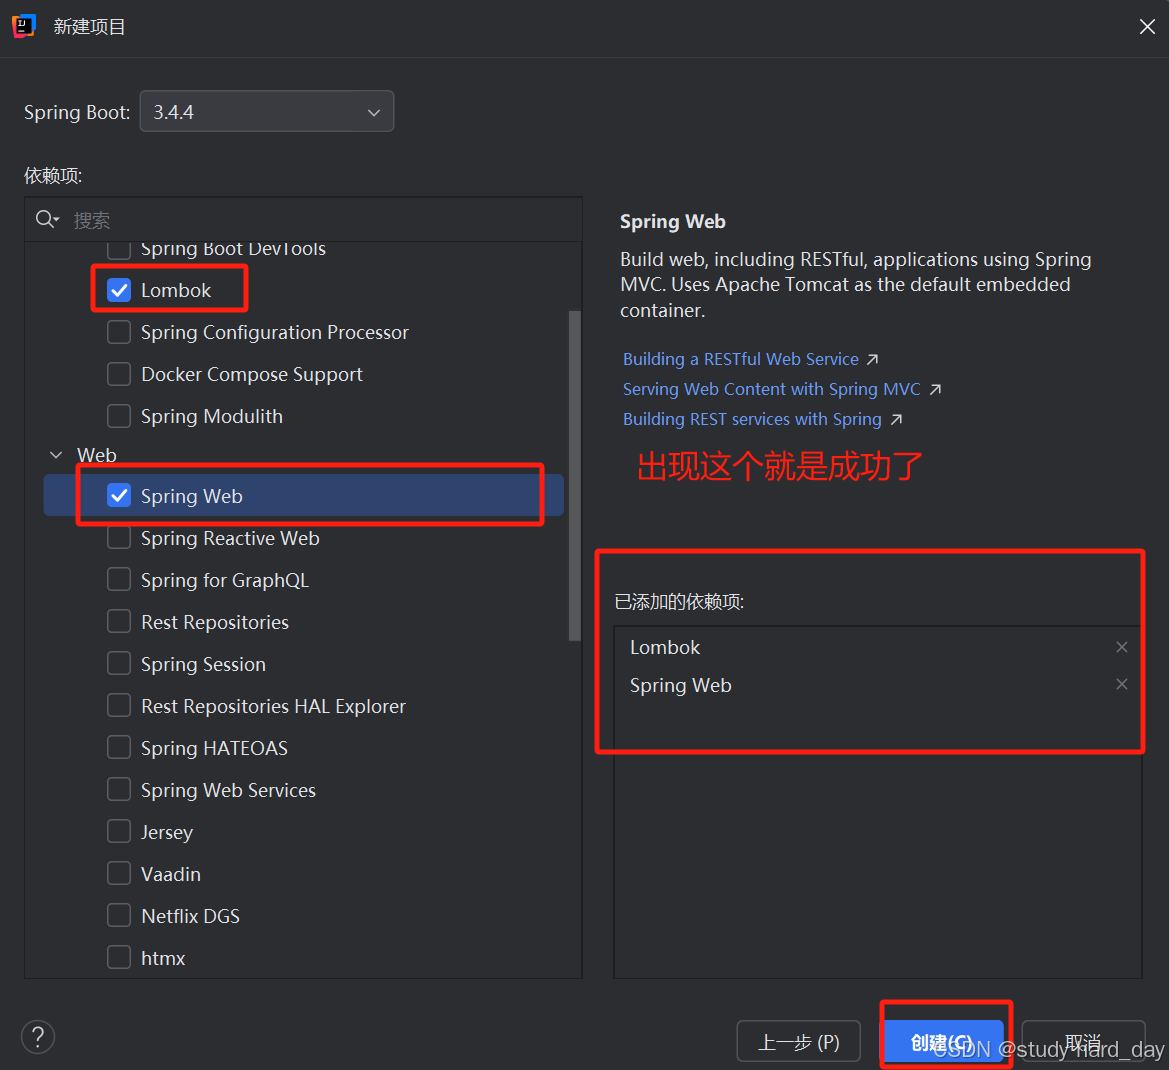Image resolution: width=1169 pixels, height=1070 pixels.
Task: Check the Vaadin checkbox
Action: pos(119,873)
